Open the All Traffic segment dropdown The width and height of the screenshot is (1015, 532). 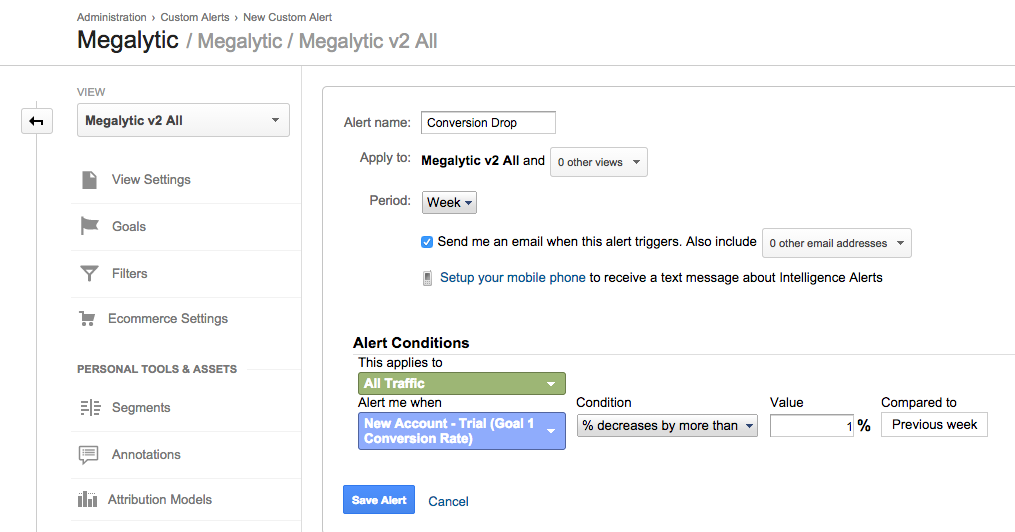461,384
